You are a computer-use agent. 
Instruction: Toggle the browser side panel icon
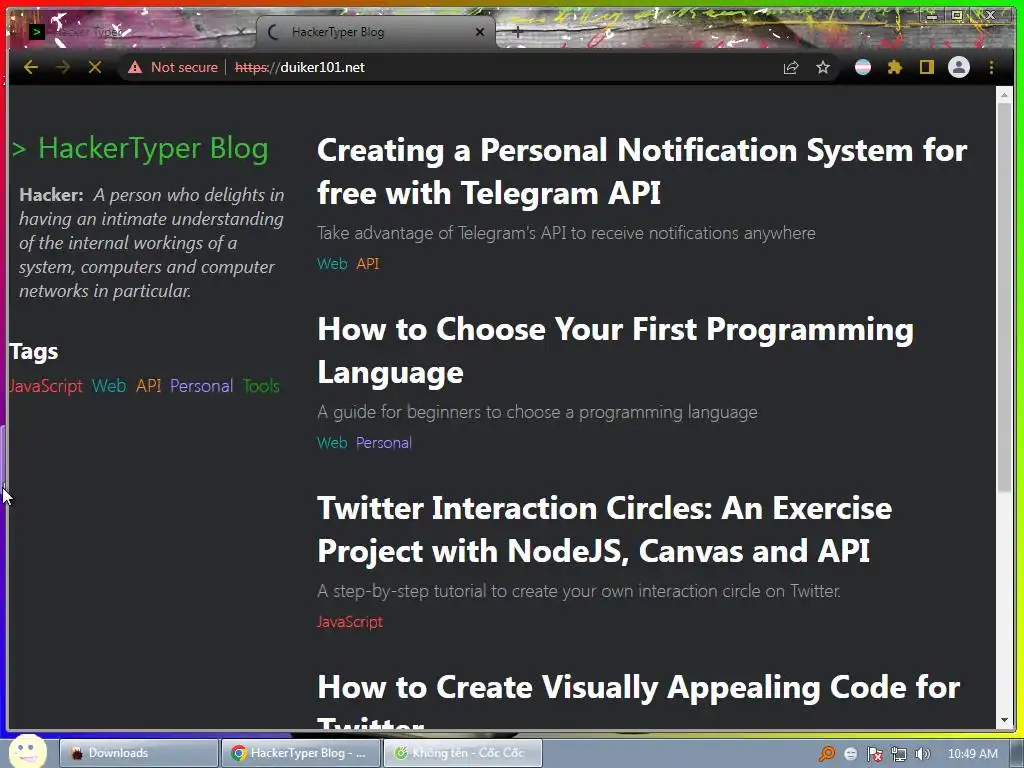click(927, 67)
